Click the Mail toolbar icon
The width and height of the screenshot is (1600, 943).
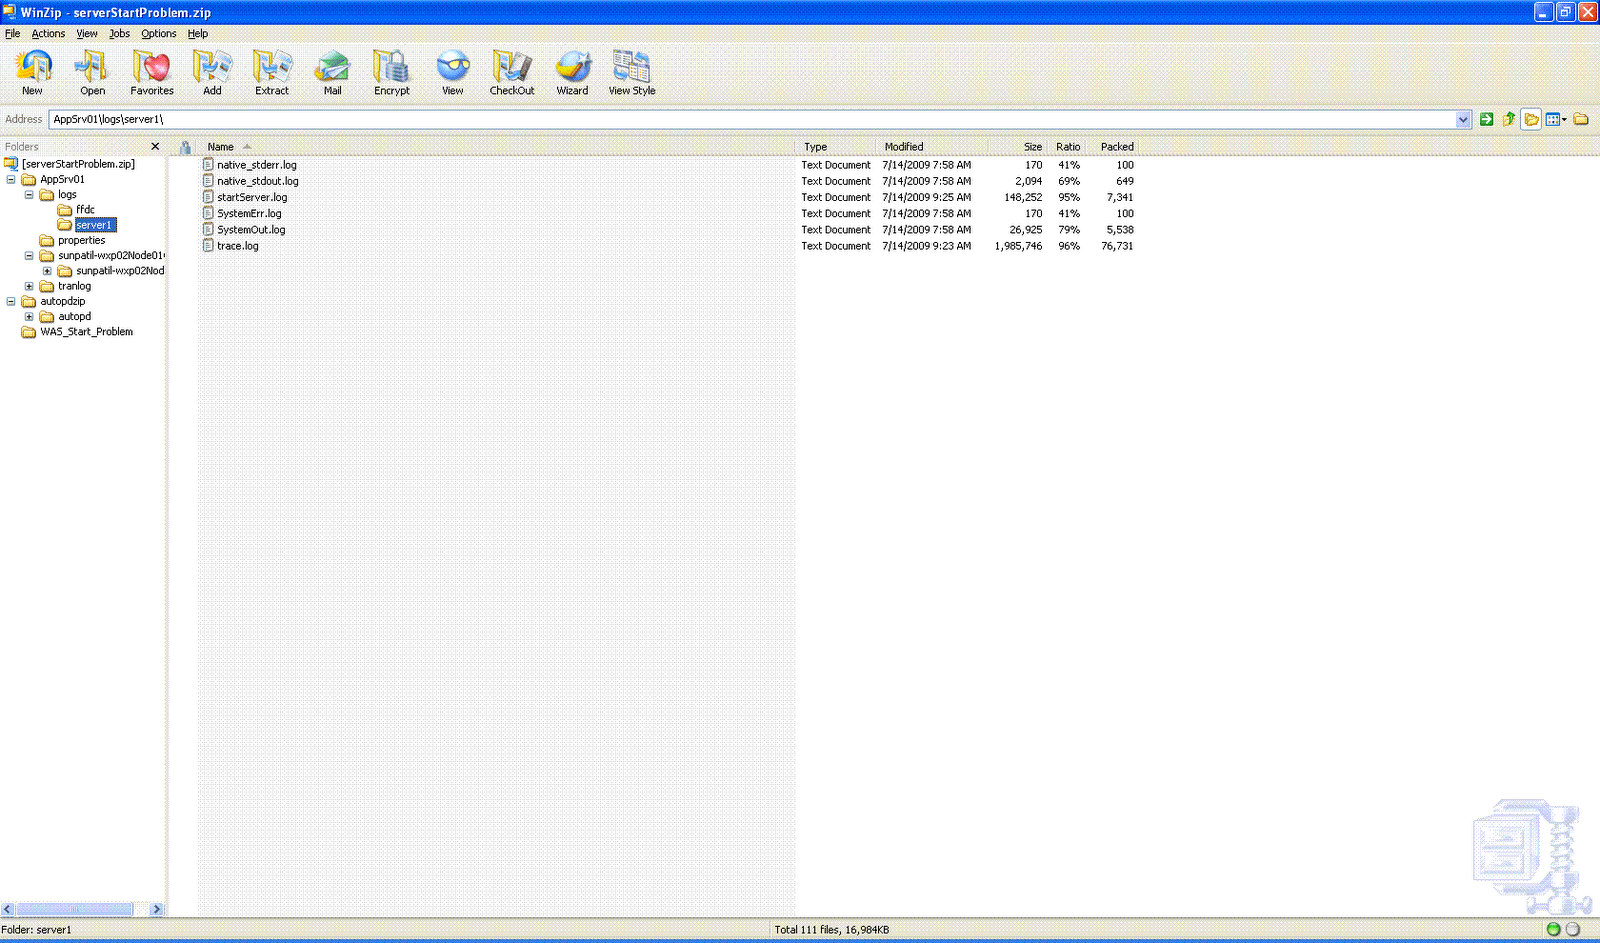(x=332, y=66)
